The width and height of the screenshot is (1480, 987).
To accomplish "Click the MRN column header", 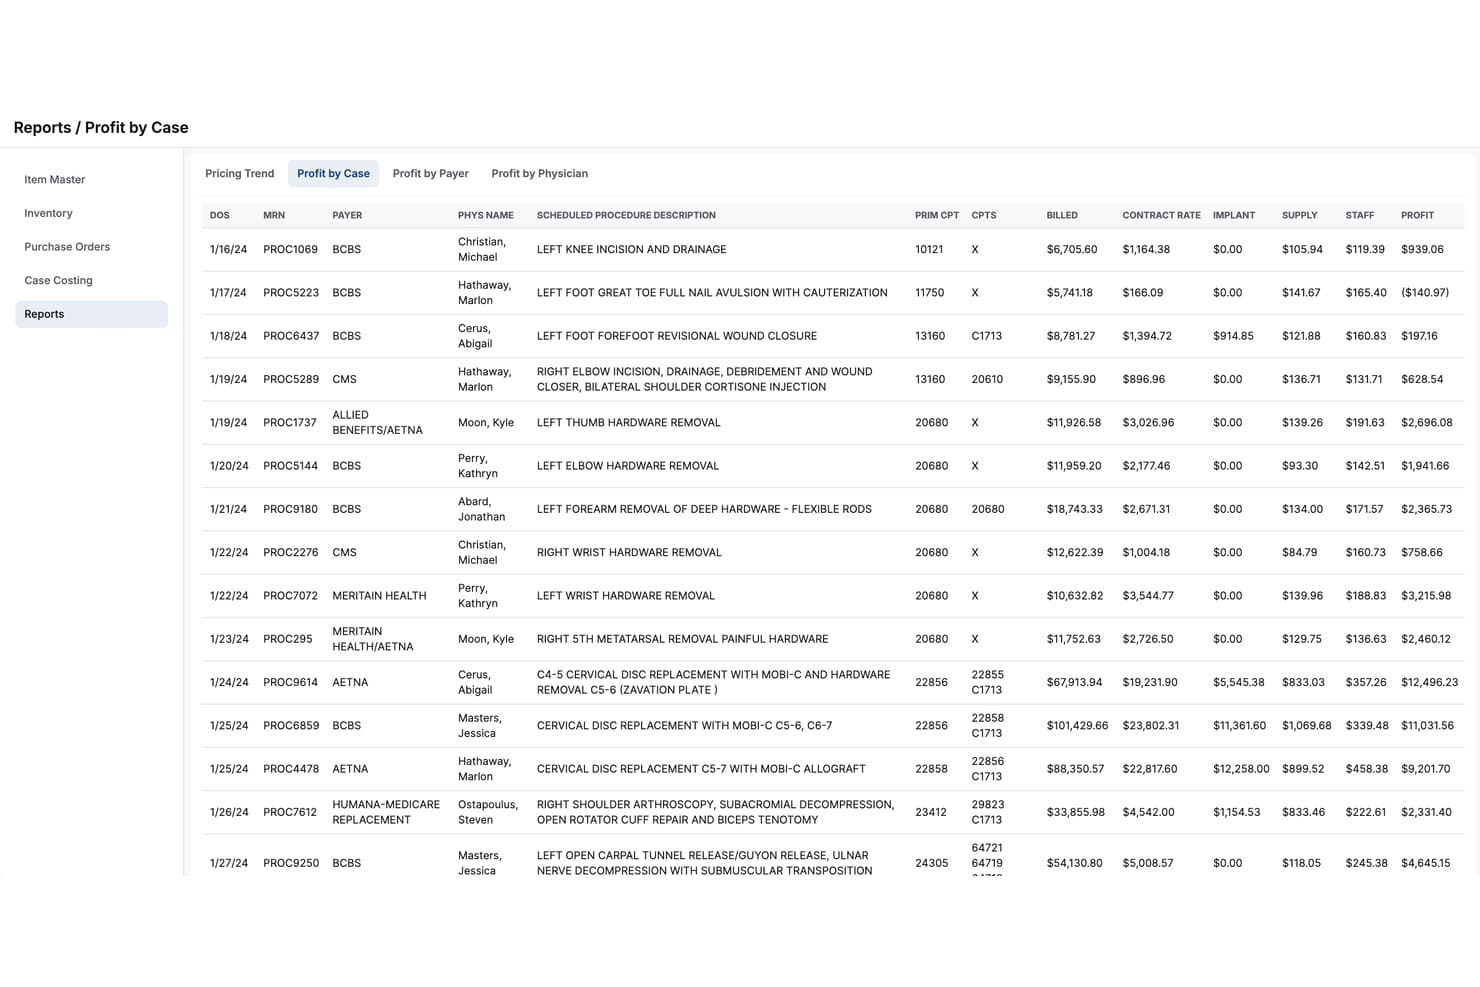I will [274, 215].
